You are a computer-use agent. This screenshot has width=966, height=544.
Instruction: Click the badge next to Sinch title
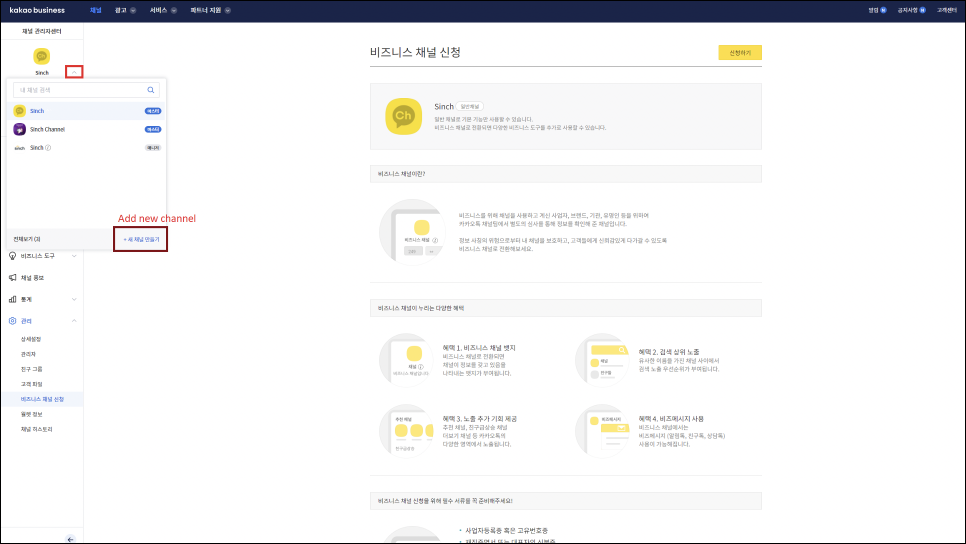pos(470,107)
